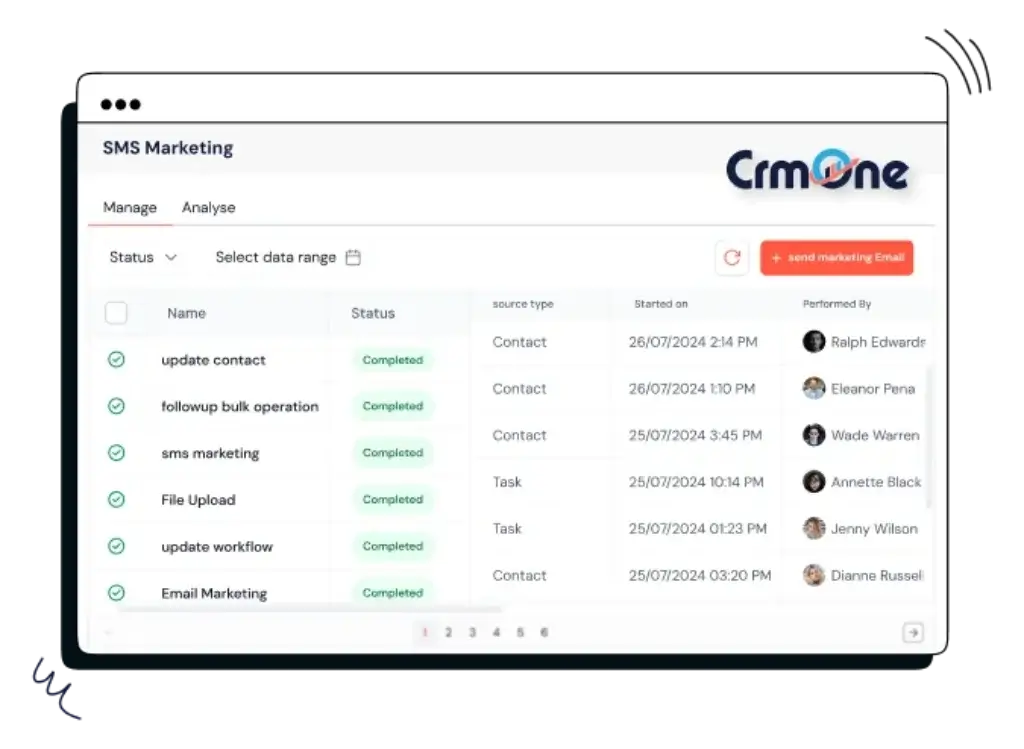
Task: Click the date 25/07/2024 10:14 PM
Action: click(696, 482)
